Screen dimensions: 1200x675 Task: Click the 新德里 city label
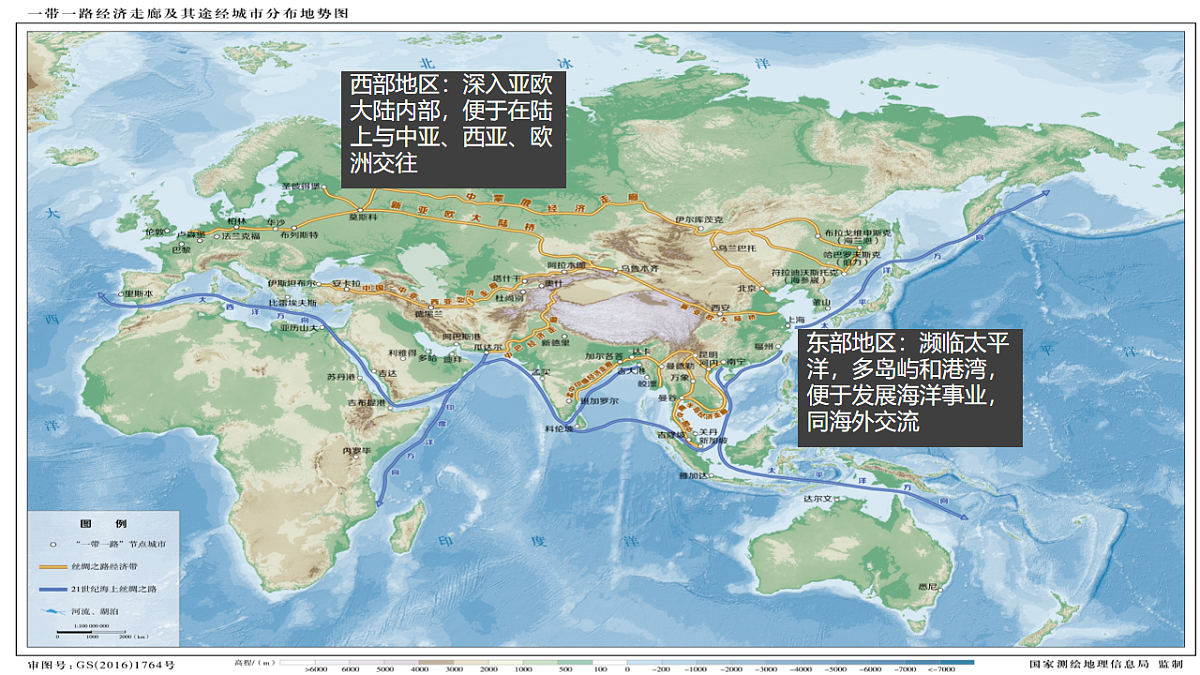click(553, 342)
